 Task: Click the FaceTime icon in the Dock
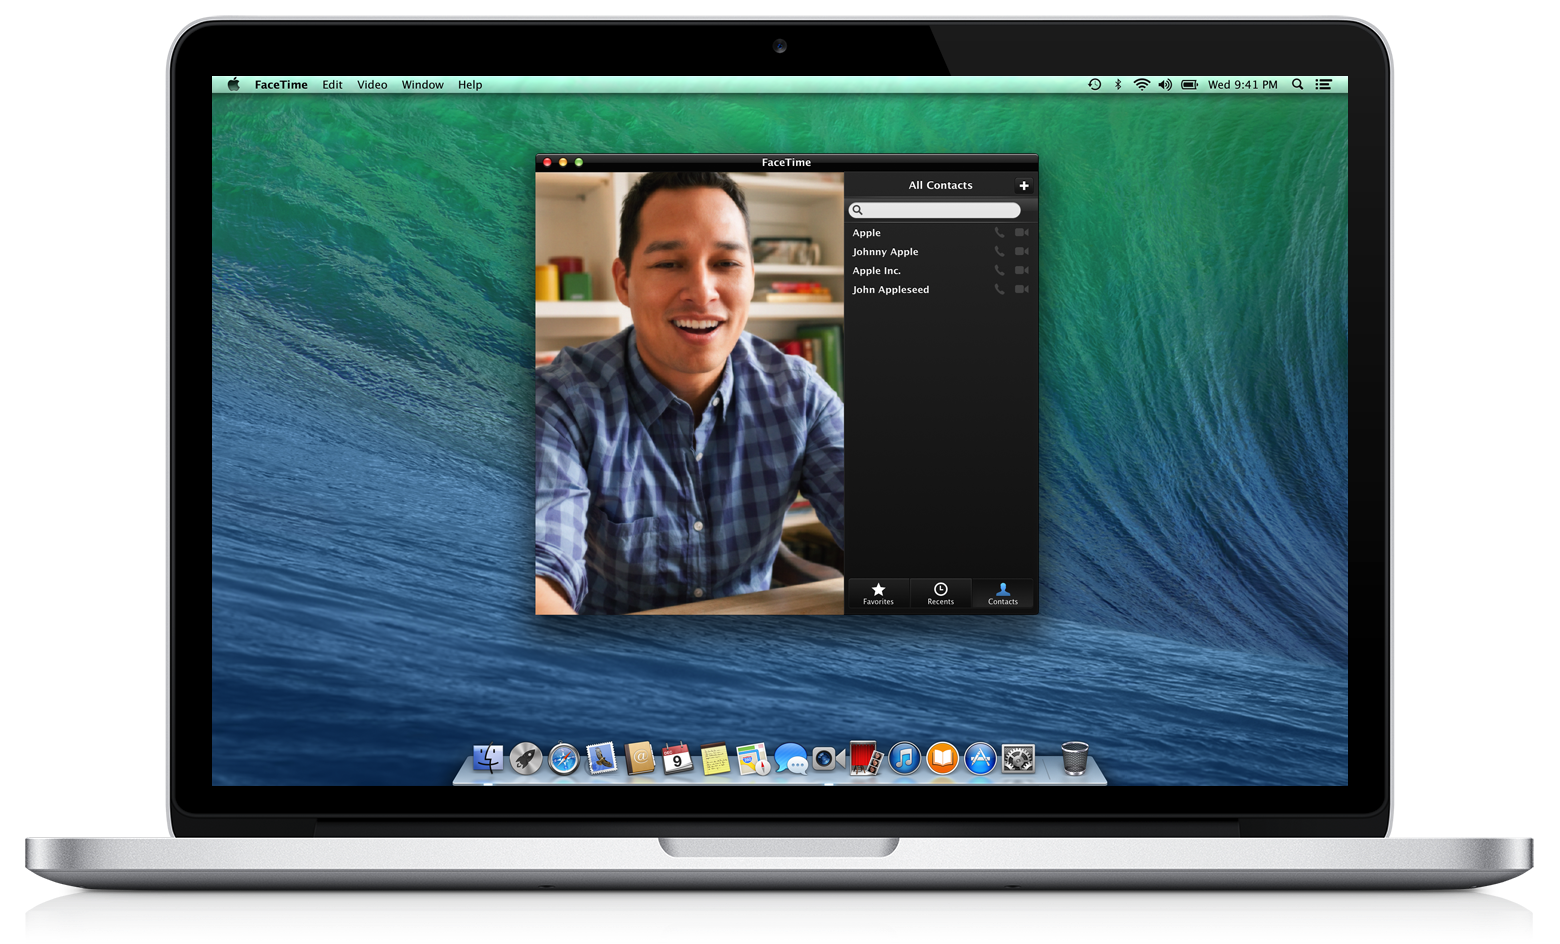coord(828,759)
